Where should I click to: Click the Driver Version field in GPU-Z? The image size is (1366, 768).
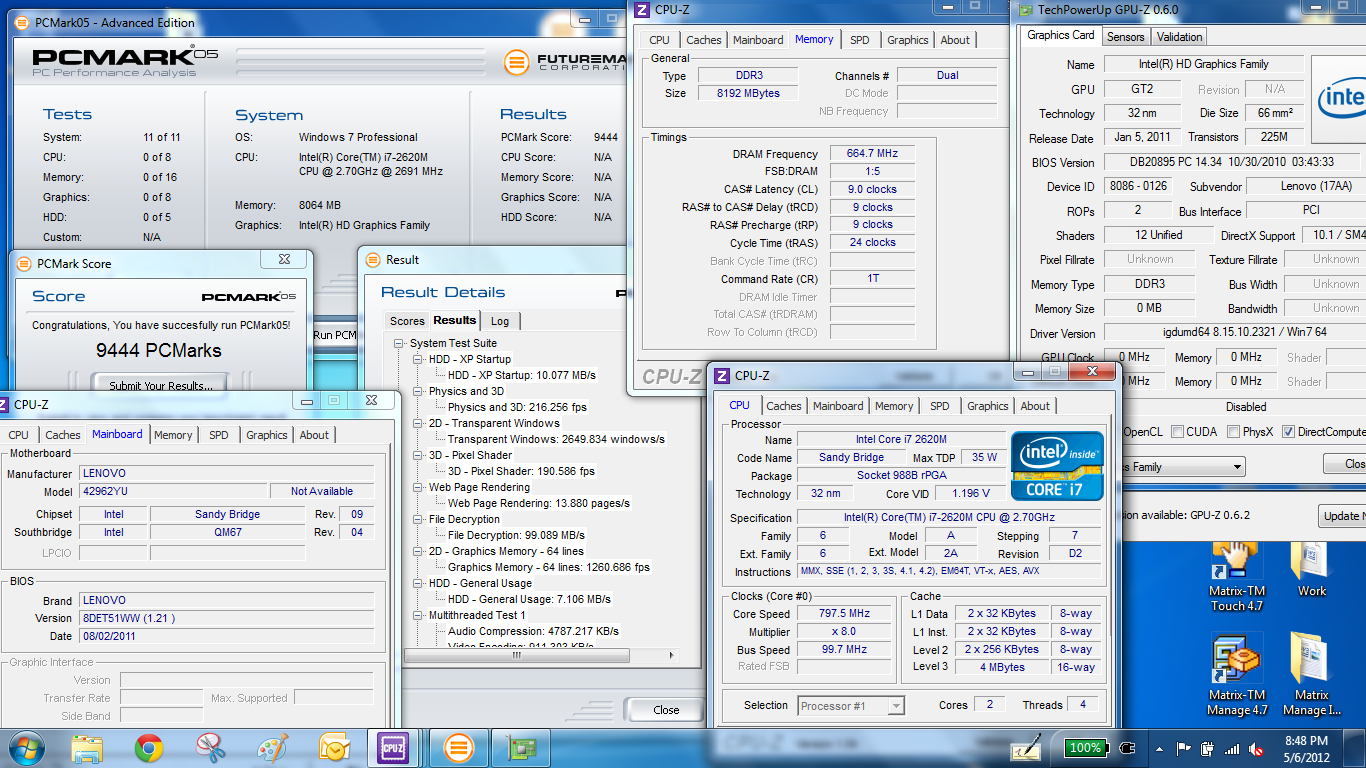(x=1235, y=332)
